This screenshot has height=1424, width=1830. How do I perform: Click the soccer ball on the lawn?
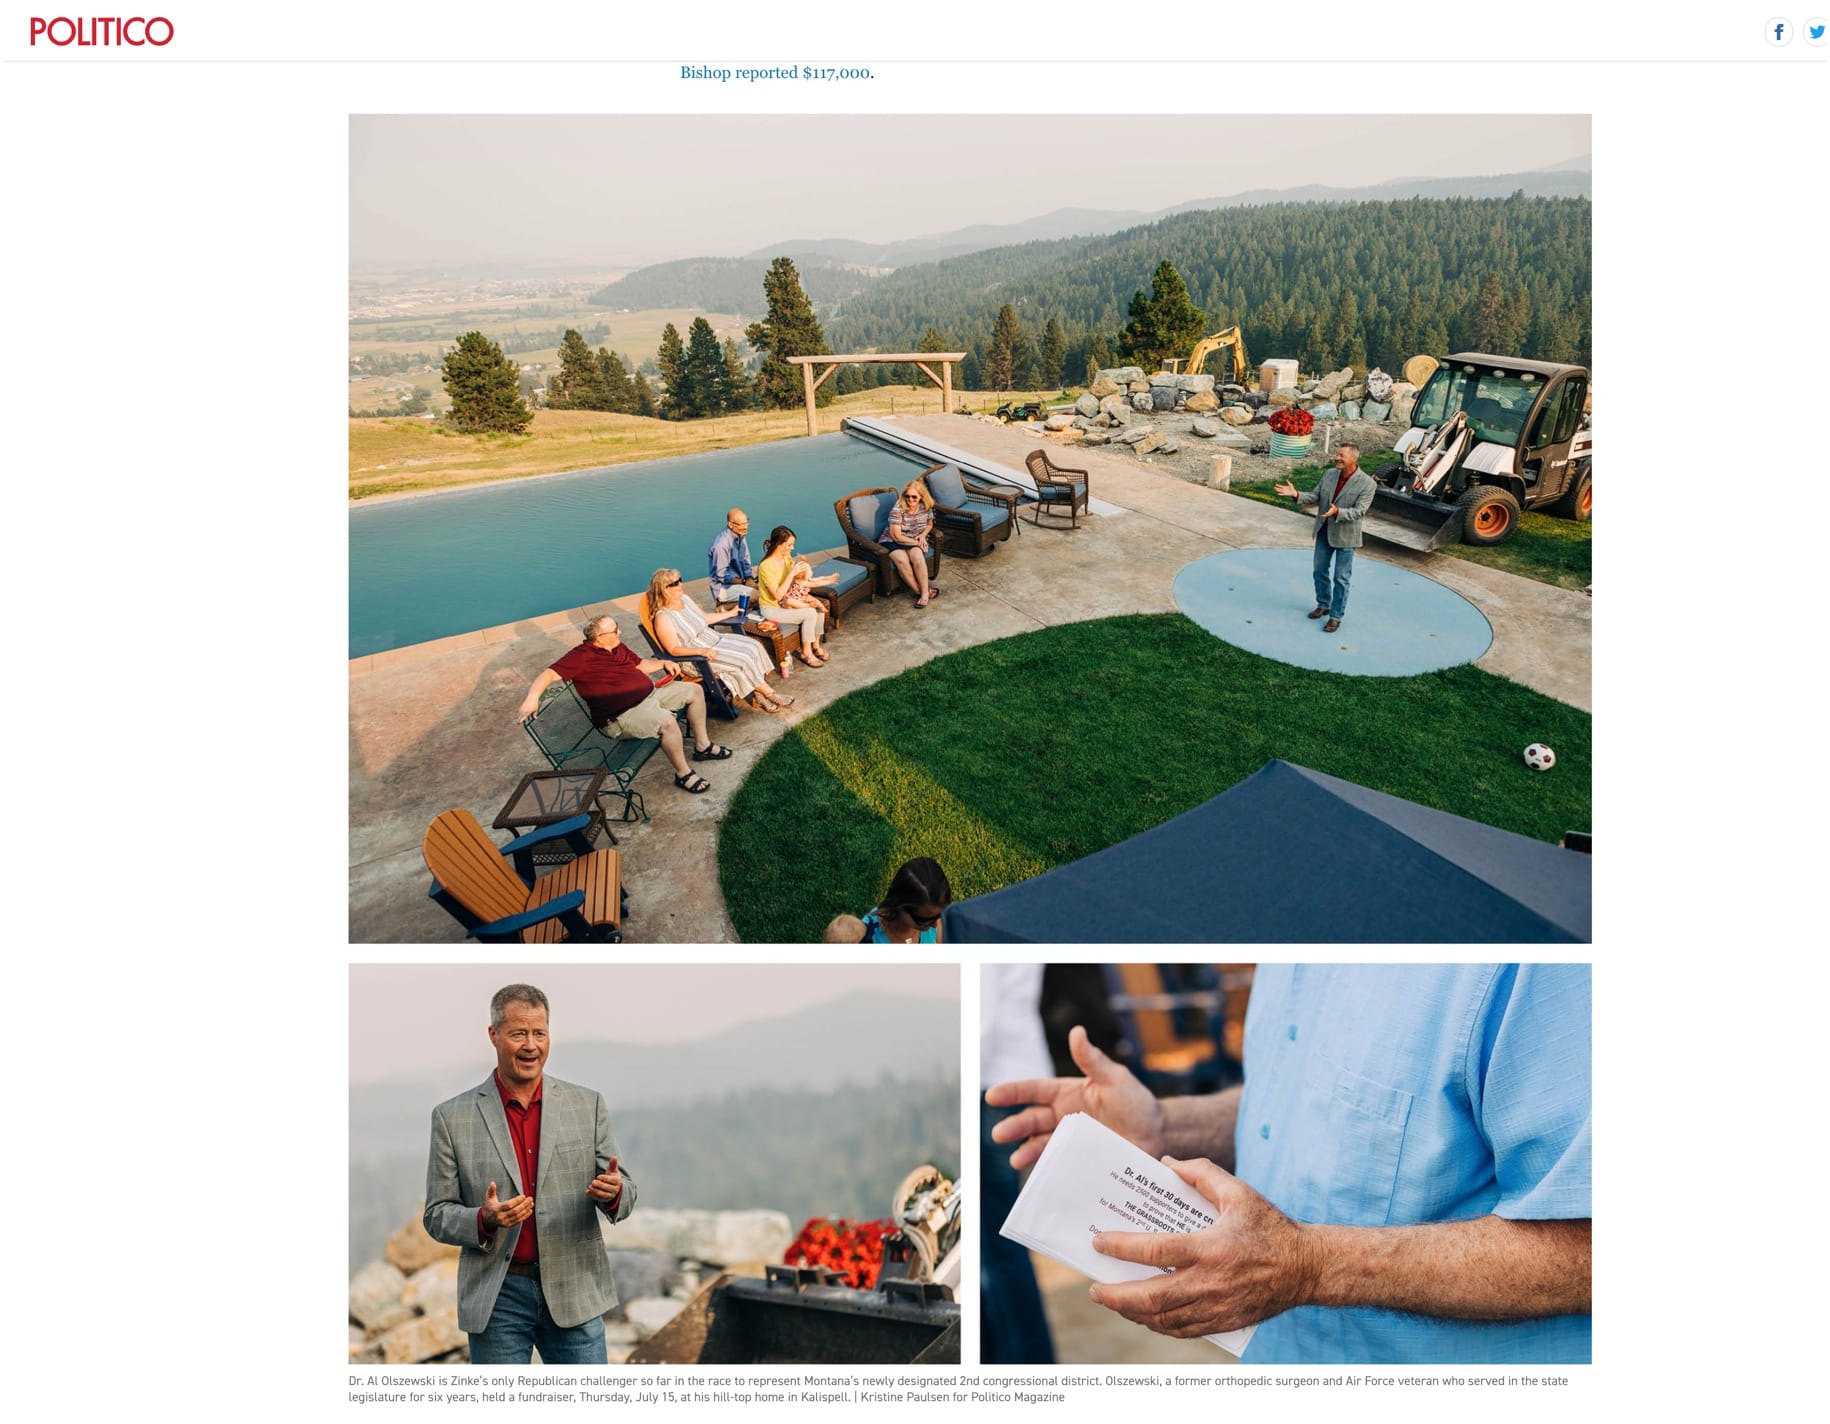point(1539,757)
